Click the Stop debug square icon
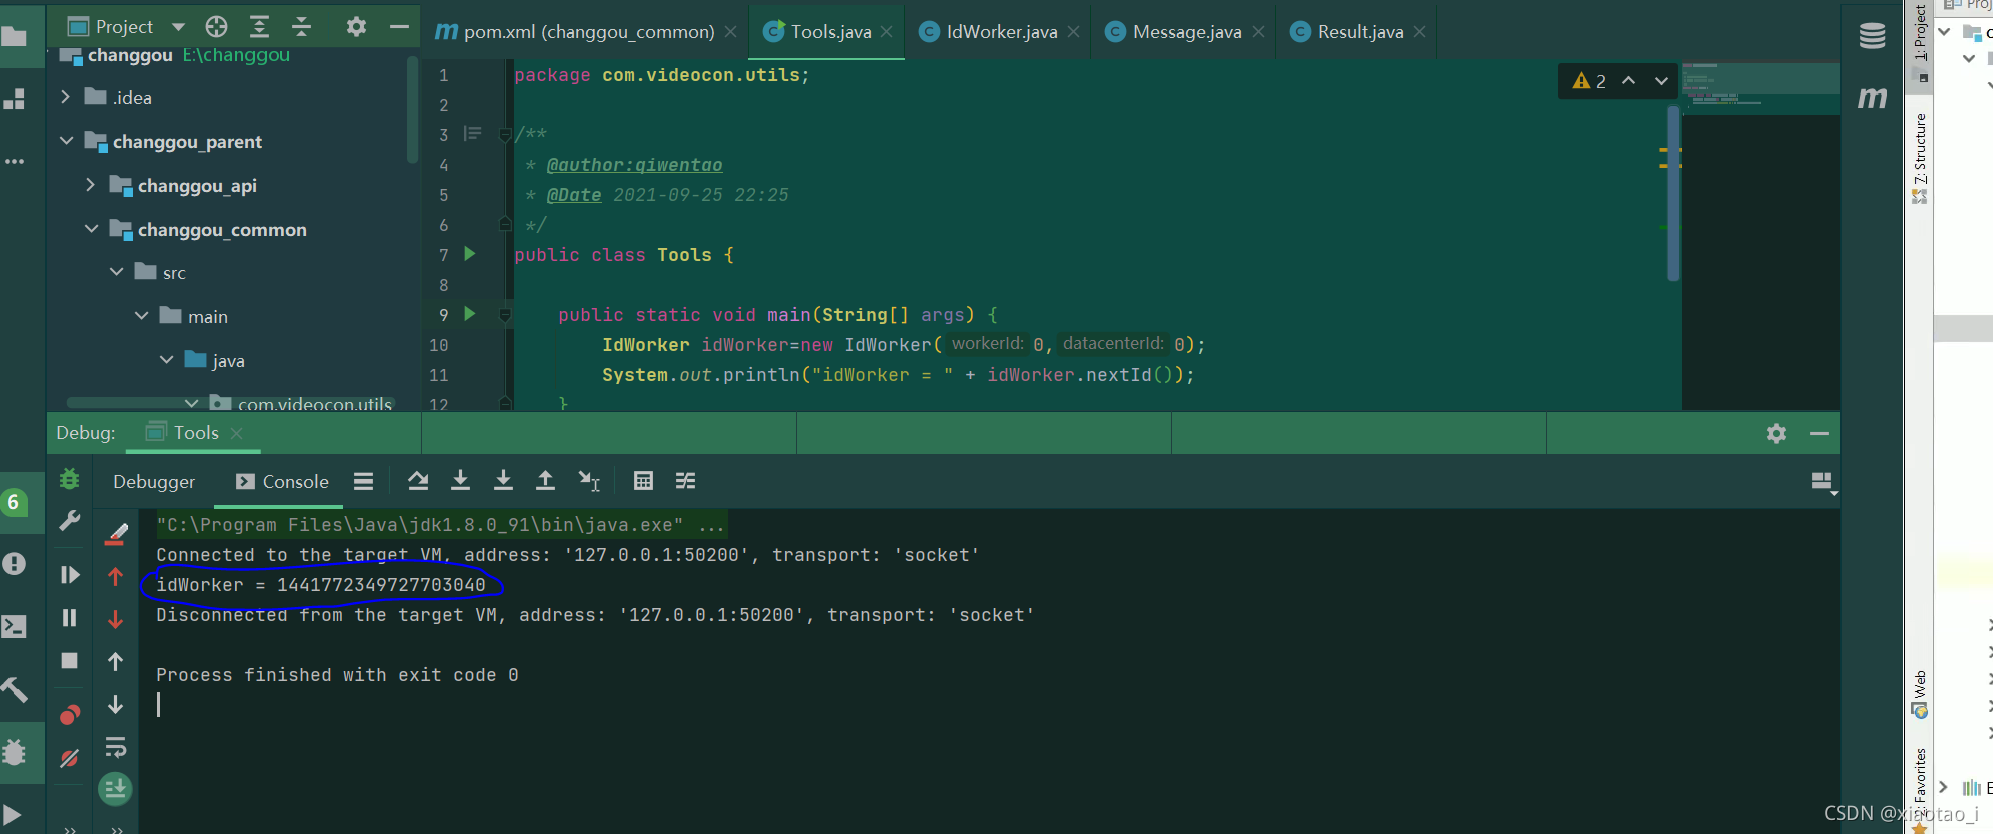 tap(69, 661)
